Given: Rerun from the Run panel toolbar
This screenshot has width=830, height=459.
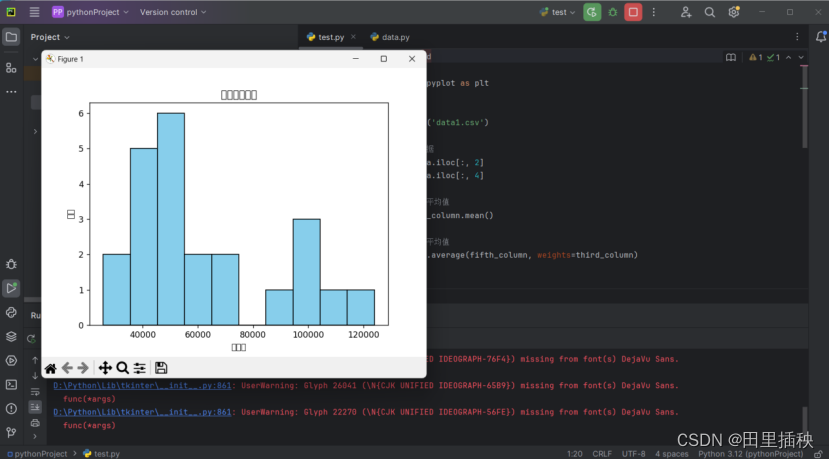Looking at the screenshot, I should coord(32,338).
